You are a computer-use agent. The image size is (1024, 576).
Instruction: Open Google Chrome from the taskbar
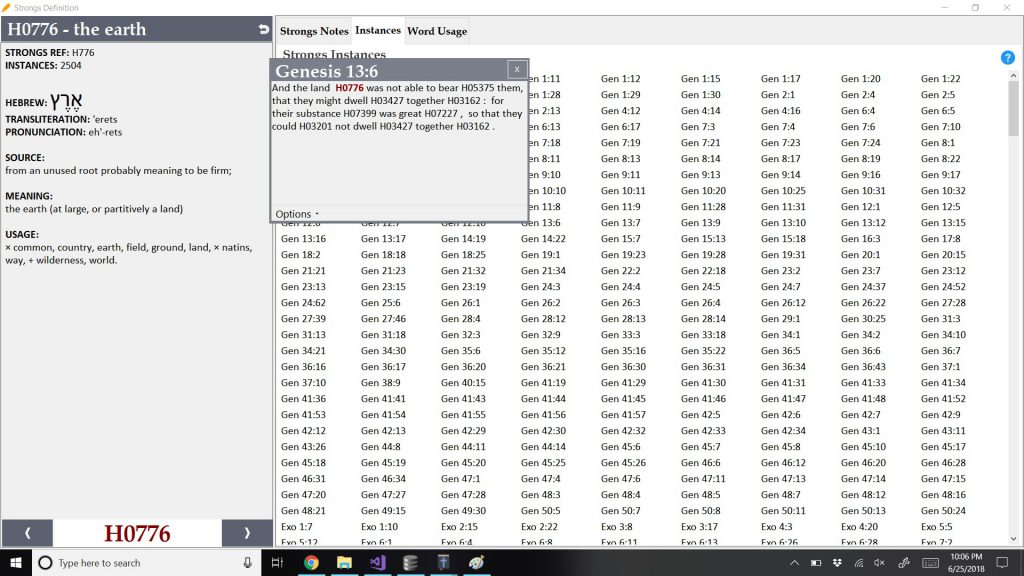(311, 563)
